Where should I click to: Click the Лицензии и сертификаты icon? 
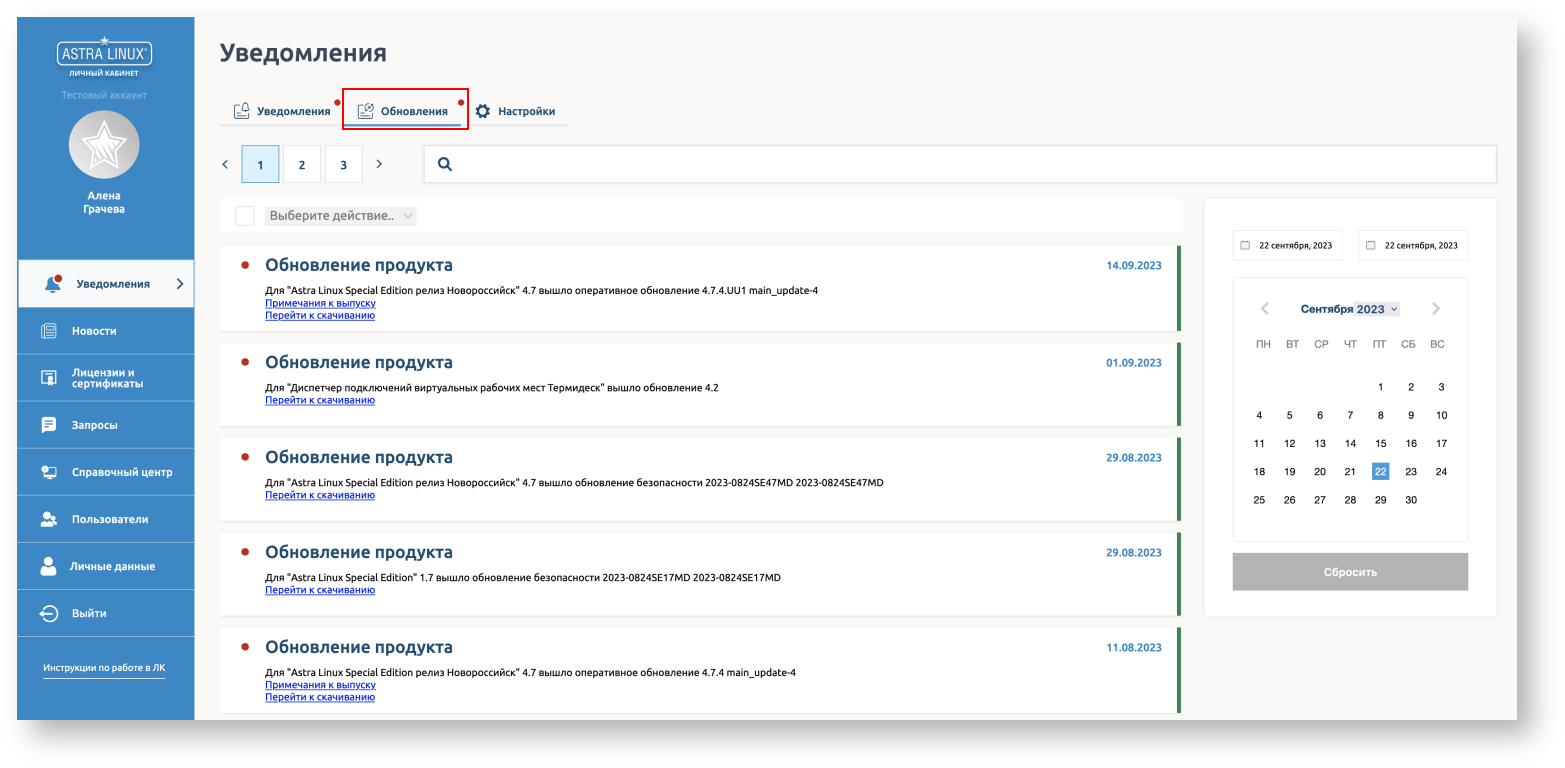coord(48,378)
